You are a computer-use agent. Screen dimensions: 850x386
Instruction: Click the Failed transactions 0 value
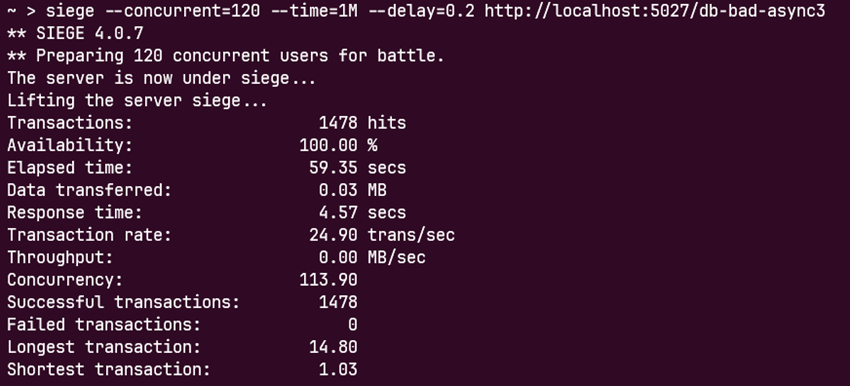pos(352,324)
